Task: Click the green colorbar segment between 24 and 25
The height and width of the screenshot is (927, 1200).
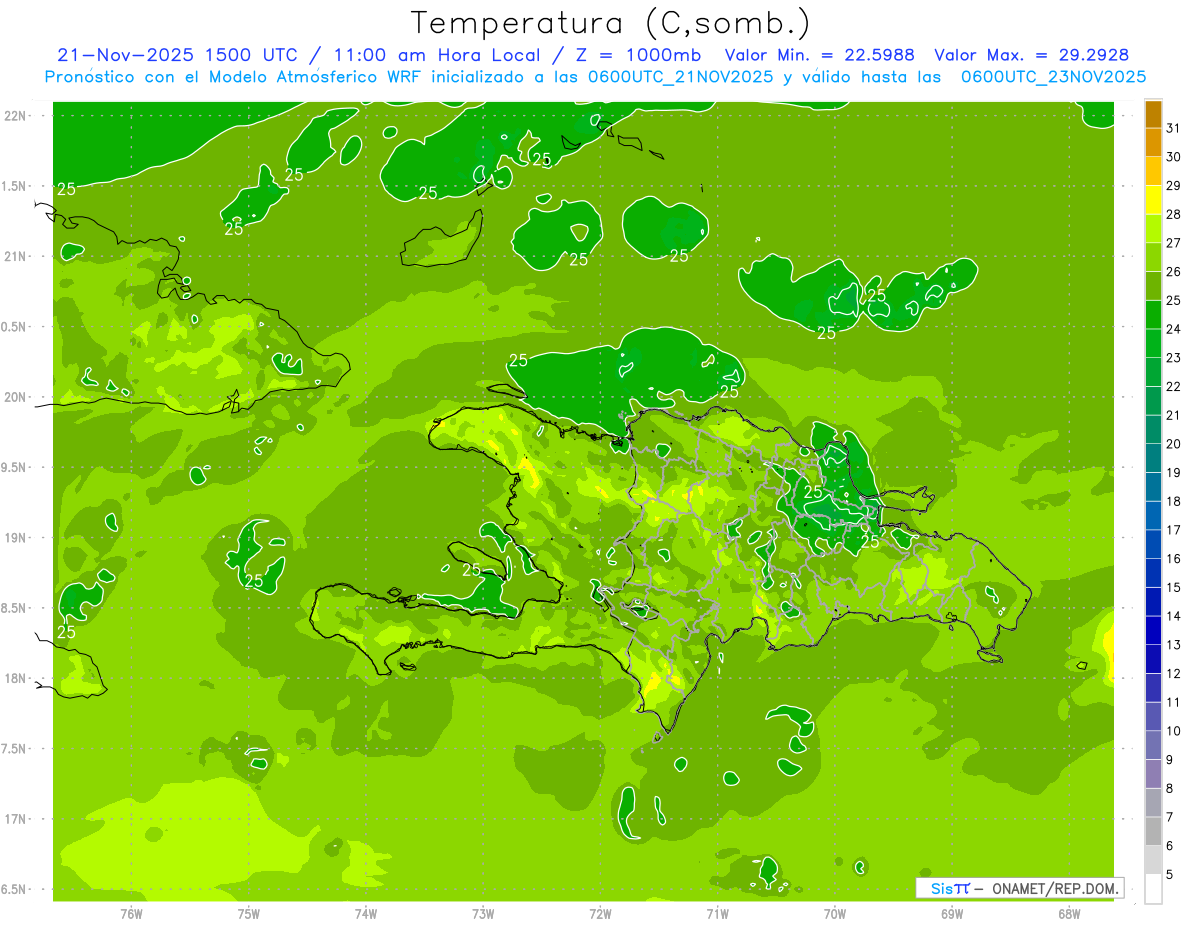Action: point(1153,315)
